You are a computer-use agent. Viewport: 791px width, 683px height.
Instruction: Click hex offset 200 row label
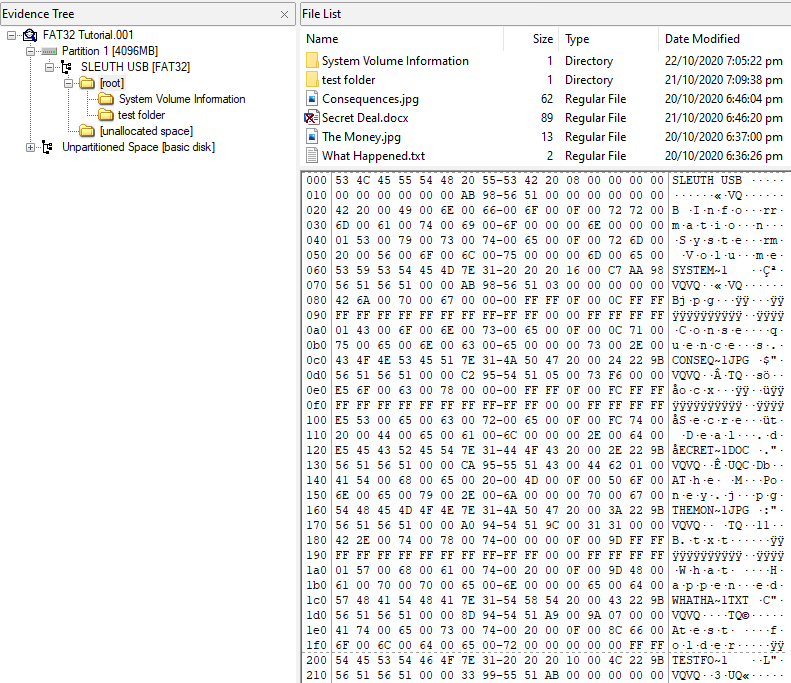click(x=316, y=660)
